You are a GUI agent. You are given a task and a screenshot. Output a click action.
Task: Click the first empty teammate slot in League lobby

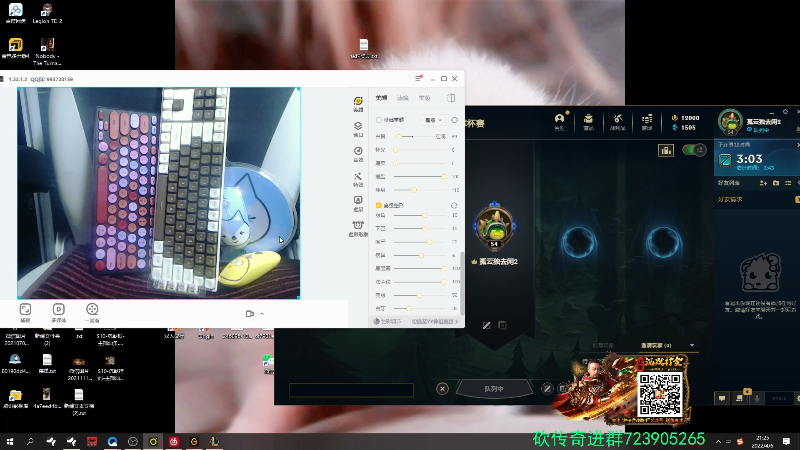point(579,242)
